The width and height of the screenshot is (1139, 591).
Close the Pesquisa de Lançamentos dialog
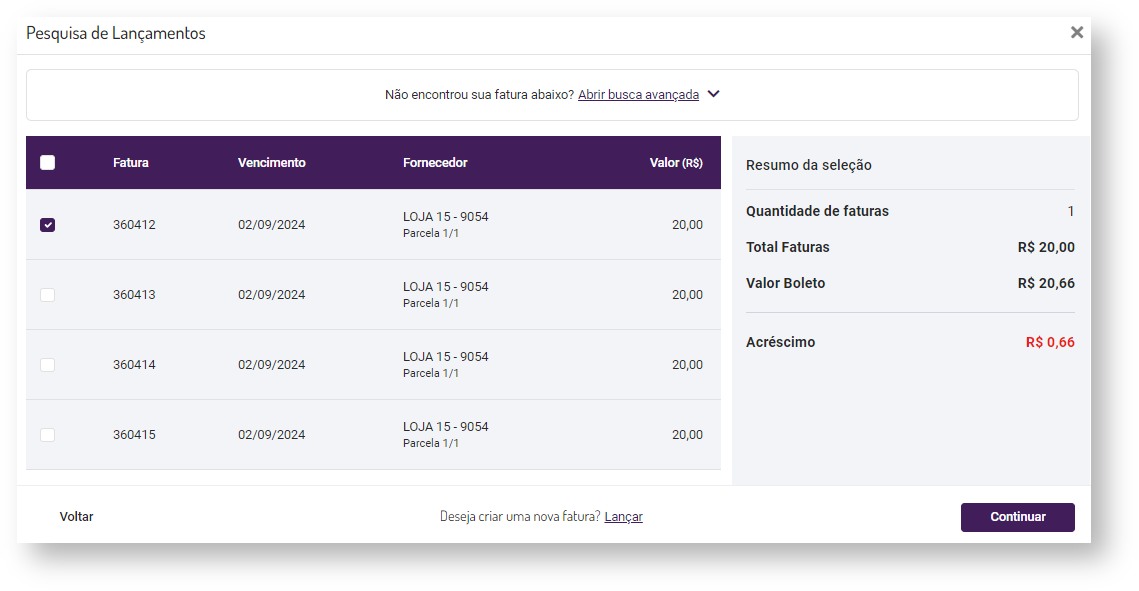coord(1076,32)
